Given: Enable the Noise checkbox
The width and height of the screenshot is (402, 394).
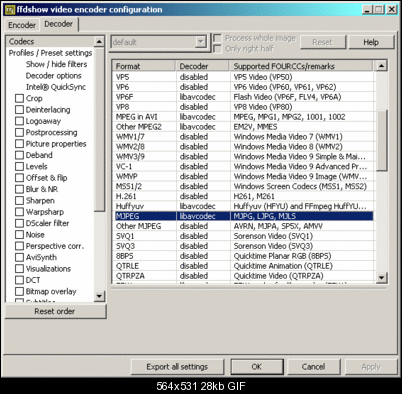Looking at the screenshot, I should (x=20, y=235).
